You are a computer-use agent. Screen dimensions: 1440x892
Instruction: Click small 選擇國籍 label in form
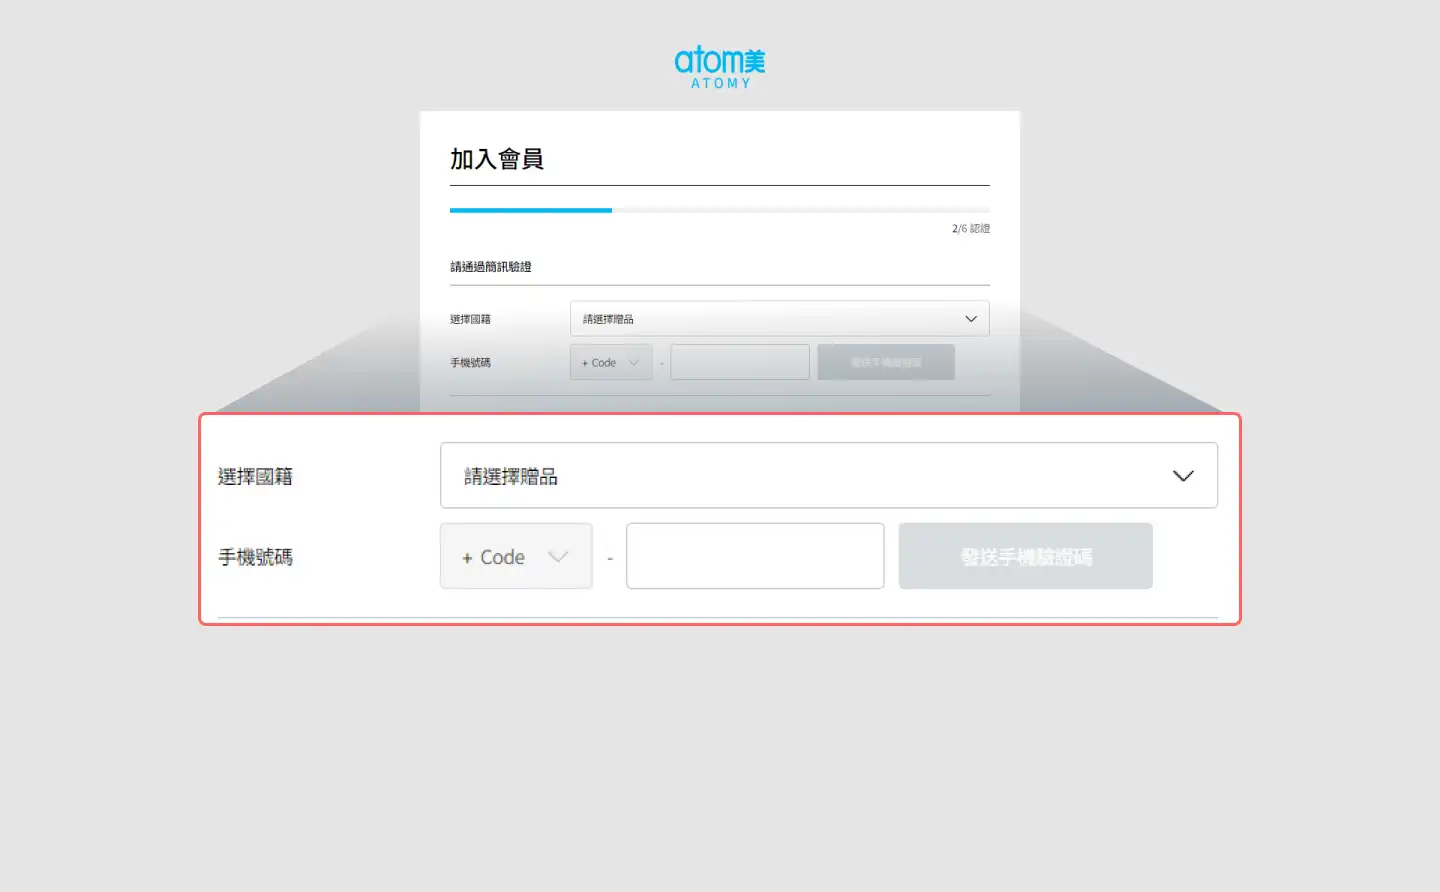(470, 319)
